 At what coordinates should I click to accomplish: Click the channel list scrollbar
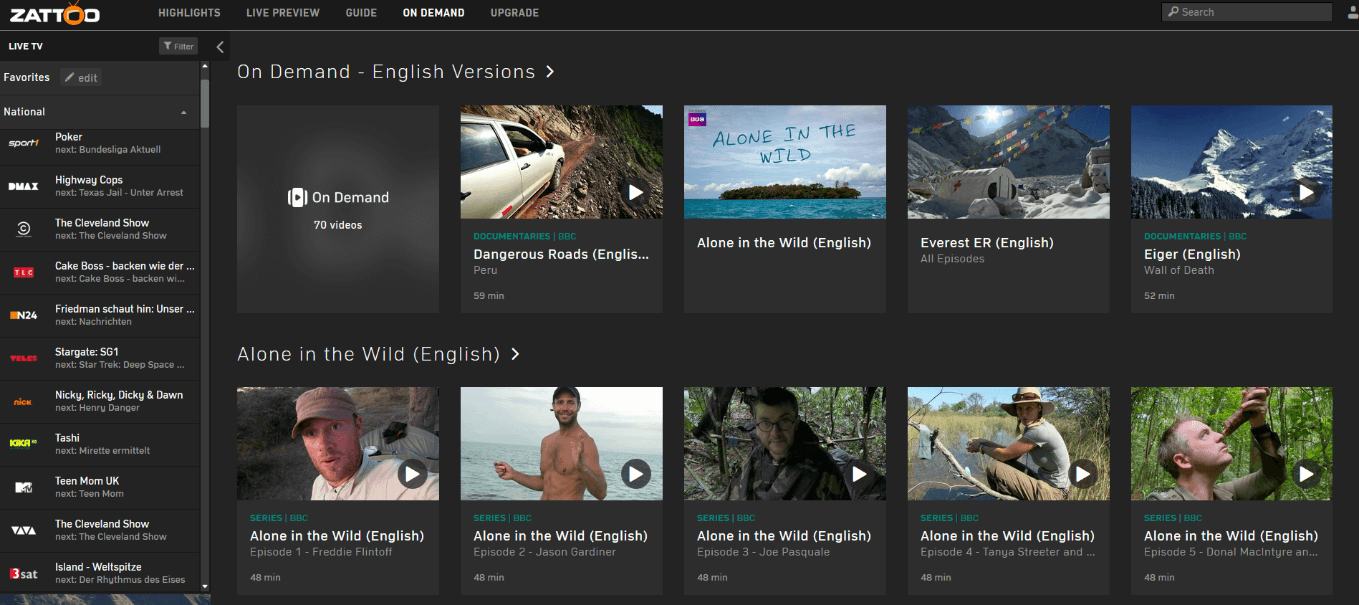(205, 103)
